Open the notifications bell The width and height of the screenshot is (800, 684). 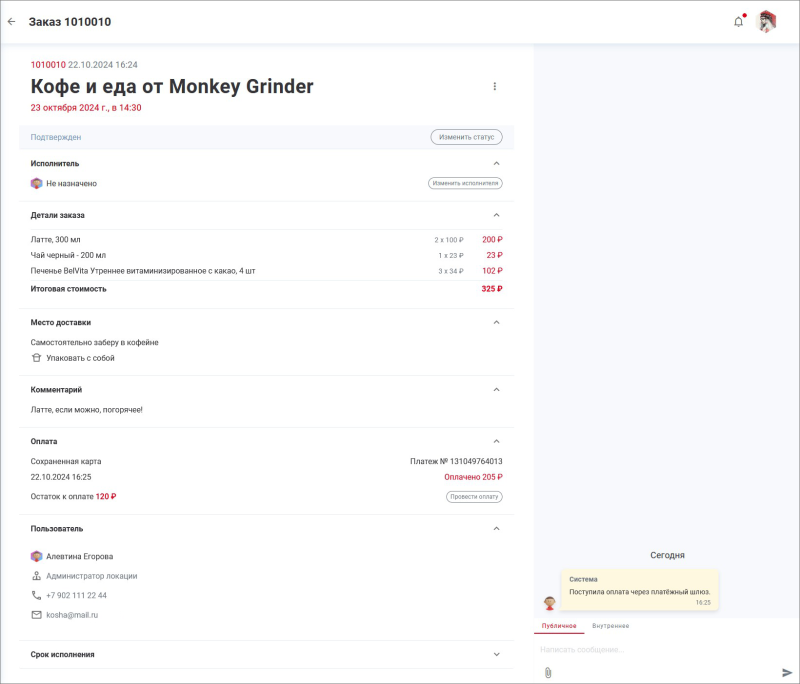point(739,22)
